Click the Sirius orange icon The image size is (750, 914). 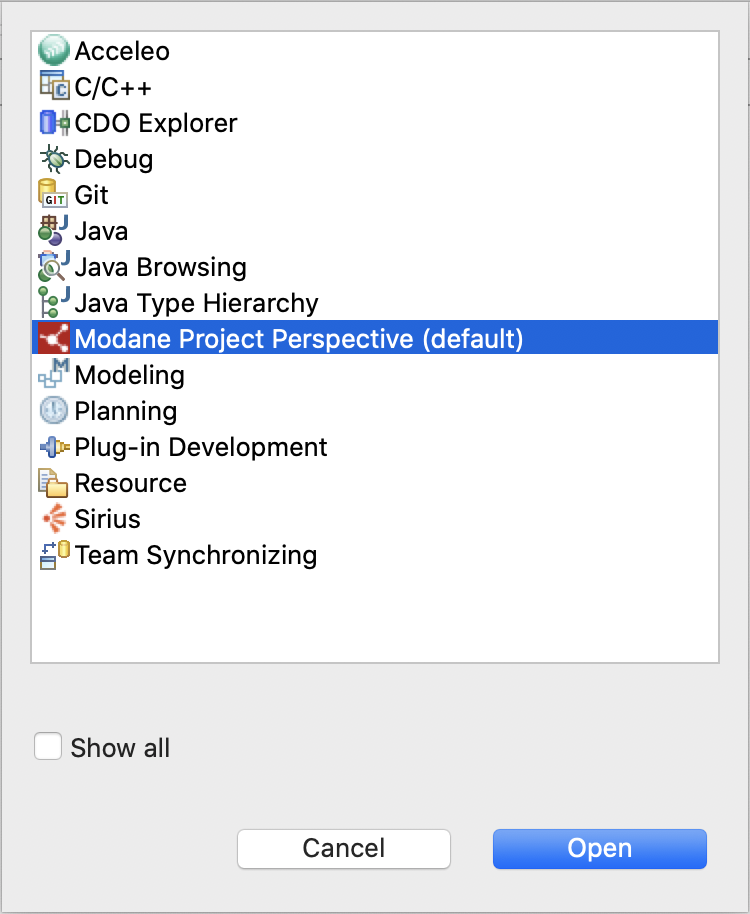[54, 519]
